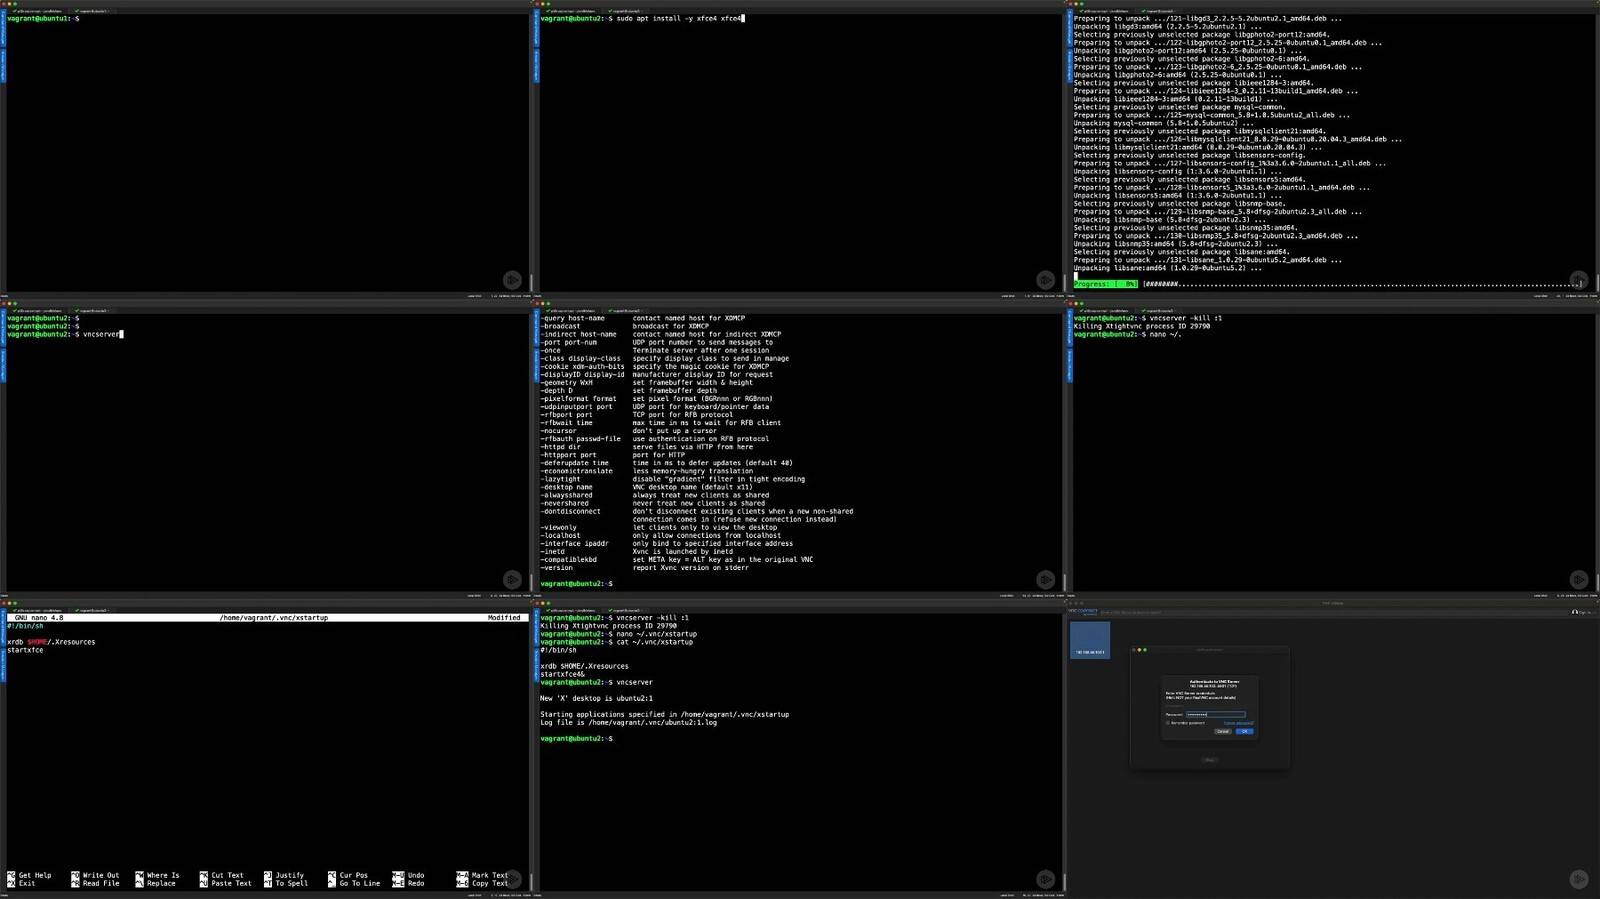Select the VNC Viewer connection thumbnail

[x=1090, y=639]
